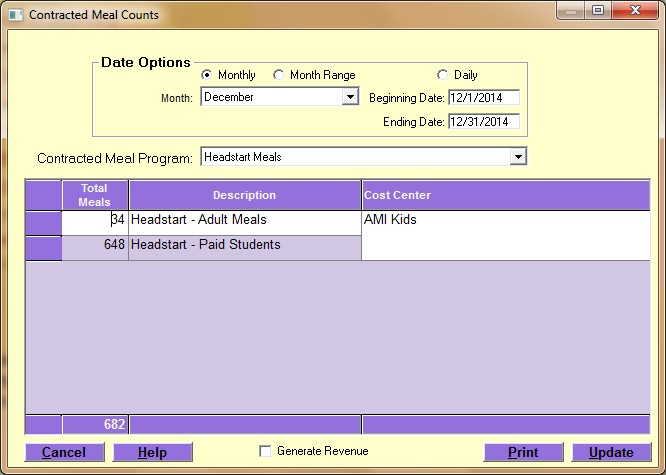Switch to the Daily radio option

(443, 75)
